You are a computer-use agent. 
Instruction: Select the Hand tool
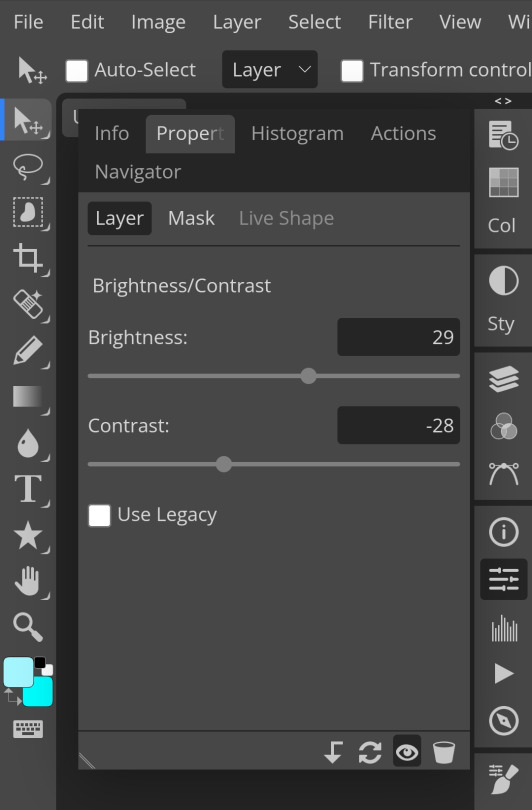tap(28, 581)
